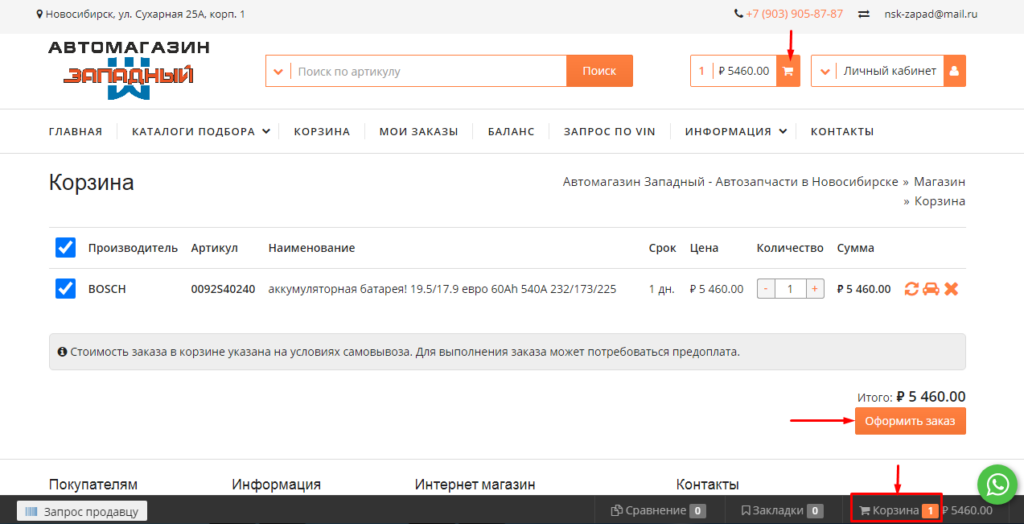Call the +7 (903) 905-87-87 link
1024x524 pixels.
[x=794, y=14]
